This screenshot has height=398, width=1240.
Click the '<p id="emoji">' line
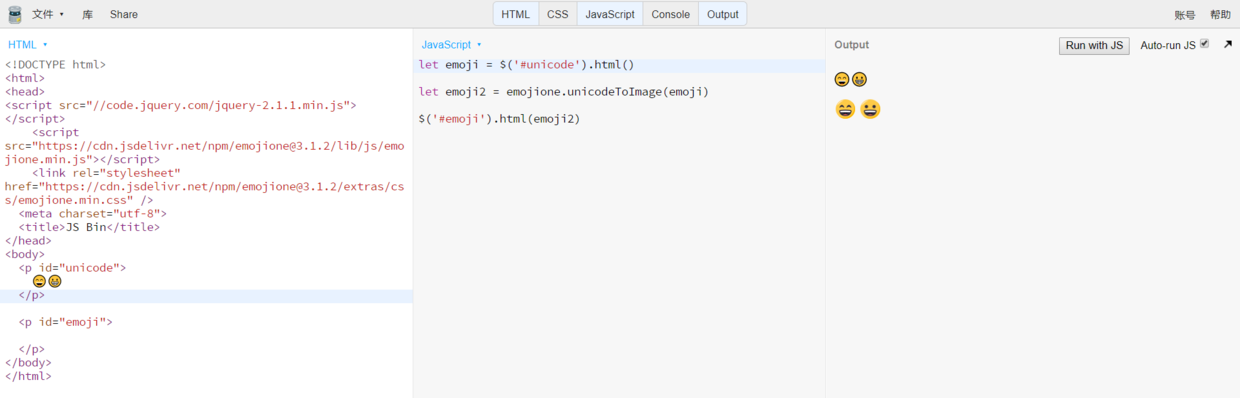(65, 322)
